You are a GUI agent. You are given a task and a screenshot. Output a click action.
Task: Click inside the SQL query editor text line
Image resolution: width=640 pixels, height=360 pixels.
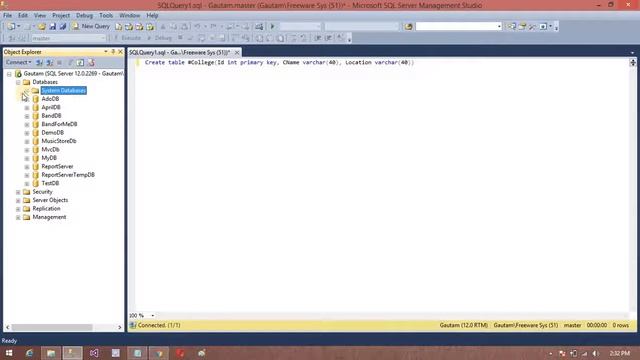point(279,62)
